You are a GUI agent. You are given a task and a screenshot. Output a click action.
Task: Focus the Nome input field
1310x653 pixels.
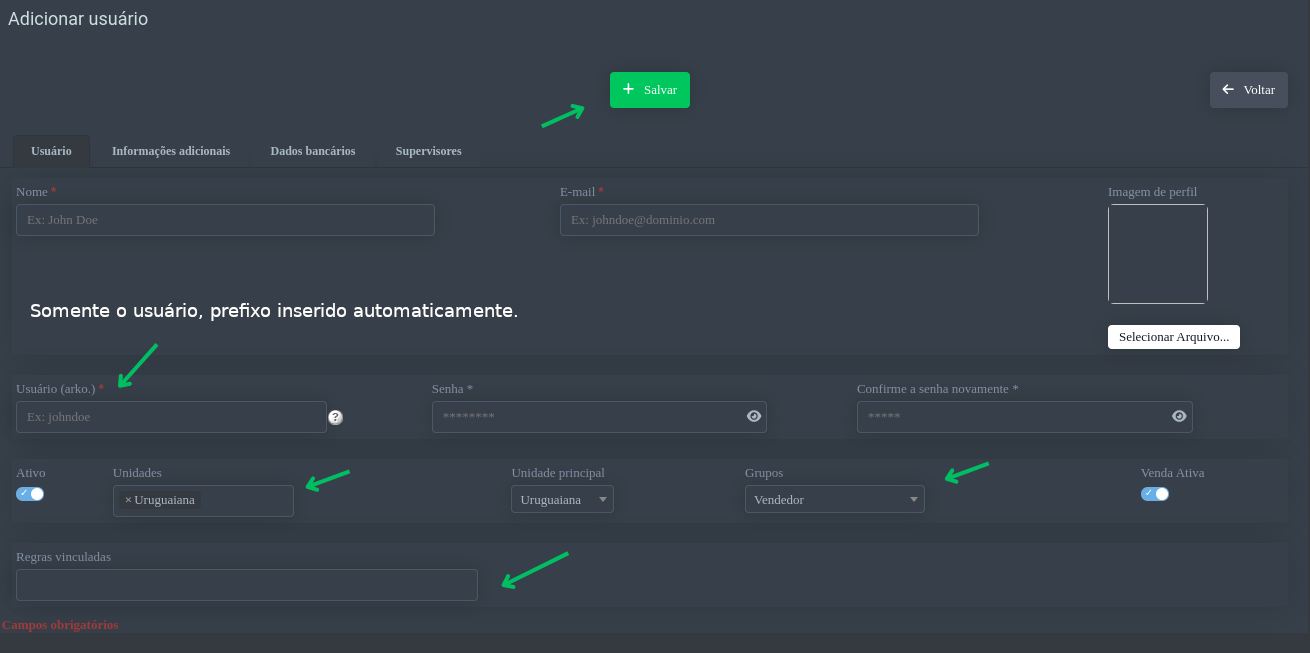click(225, 220)
